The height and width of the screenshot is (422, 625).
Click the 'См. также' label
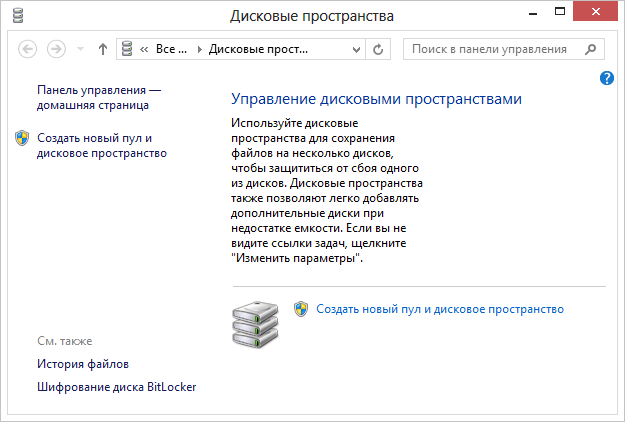65,341
